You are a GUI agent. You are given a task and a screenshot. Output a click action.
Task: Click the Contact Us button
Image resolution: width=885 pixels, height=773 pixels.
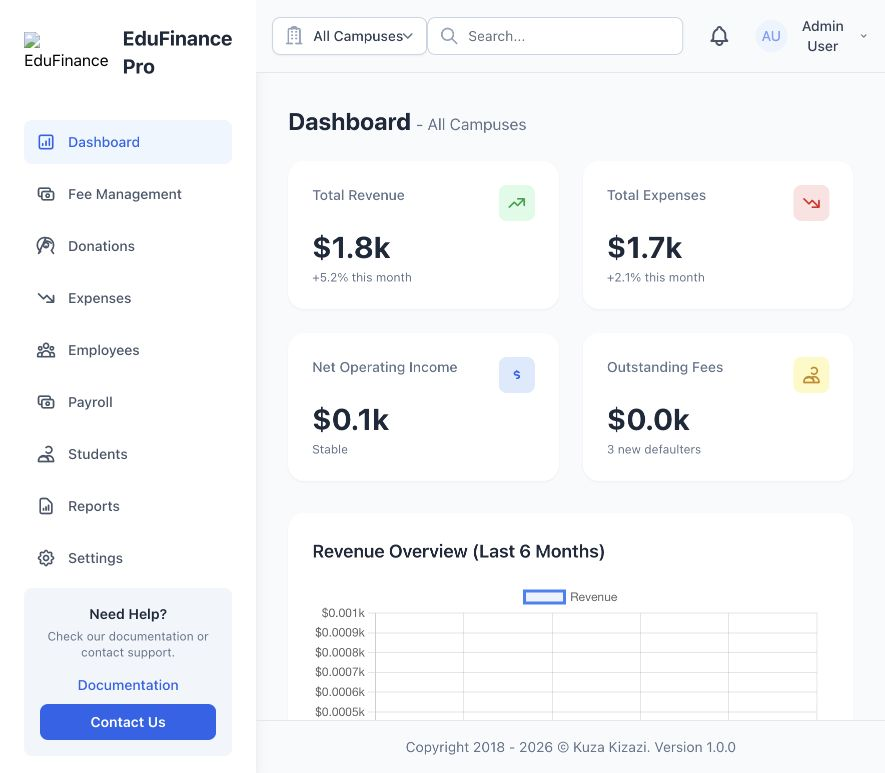tap(128, 722)
